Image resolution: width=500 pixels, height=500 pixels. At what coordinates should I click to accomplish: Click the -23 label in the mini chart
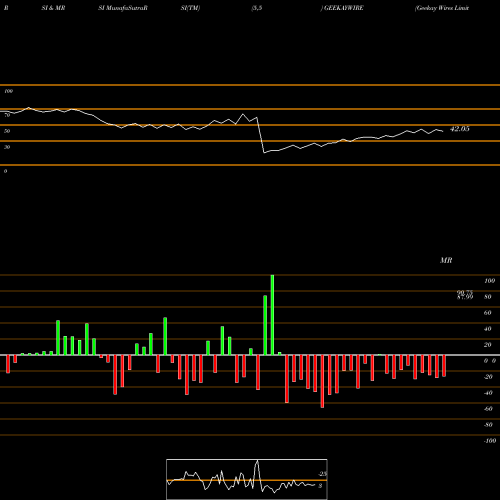(x=323, y=474)
